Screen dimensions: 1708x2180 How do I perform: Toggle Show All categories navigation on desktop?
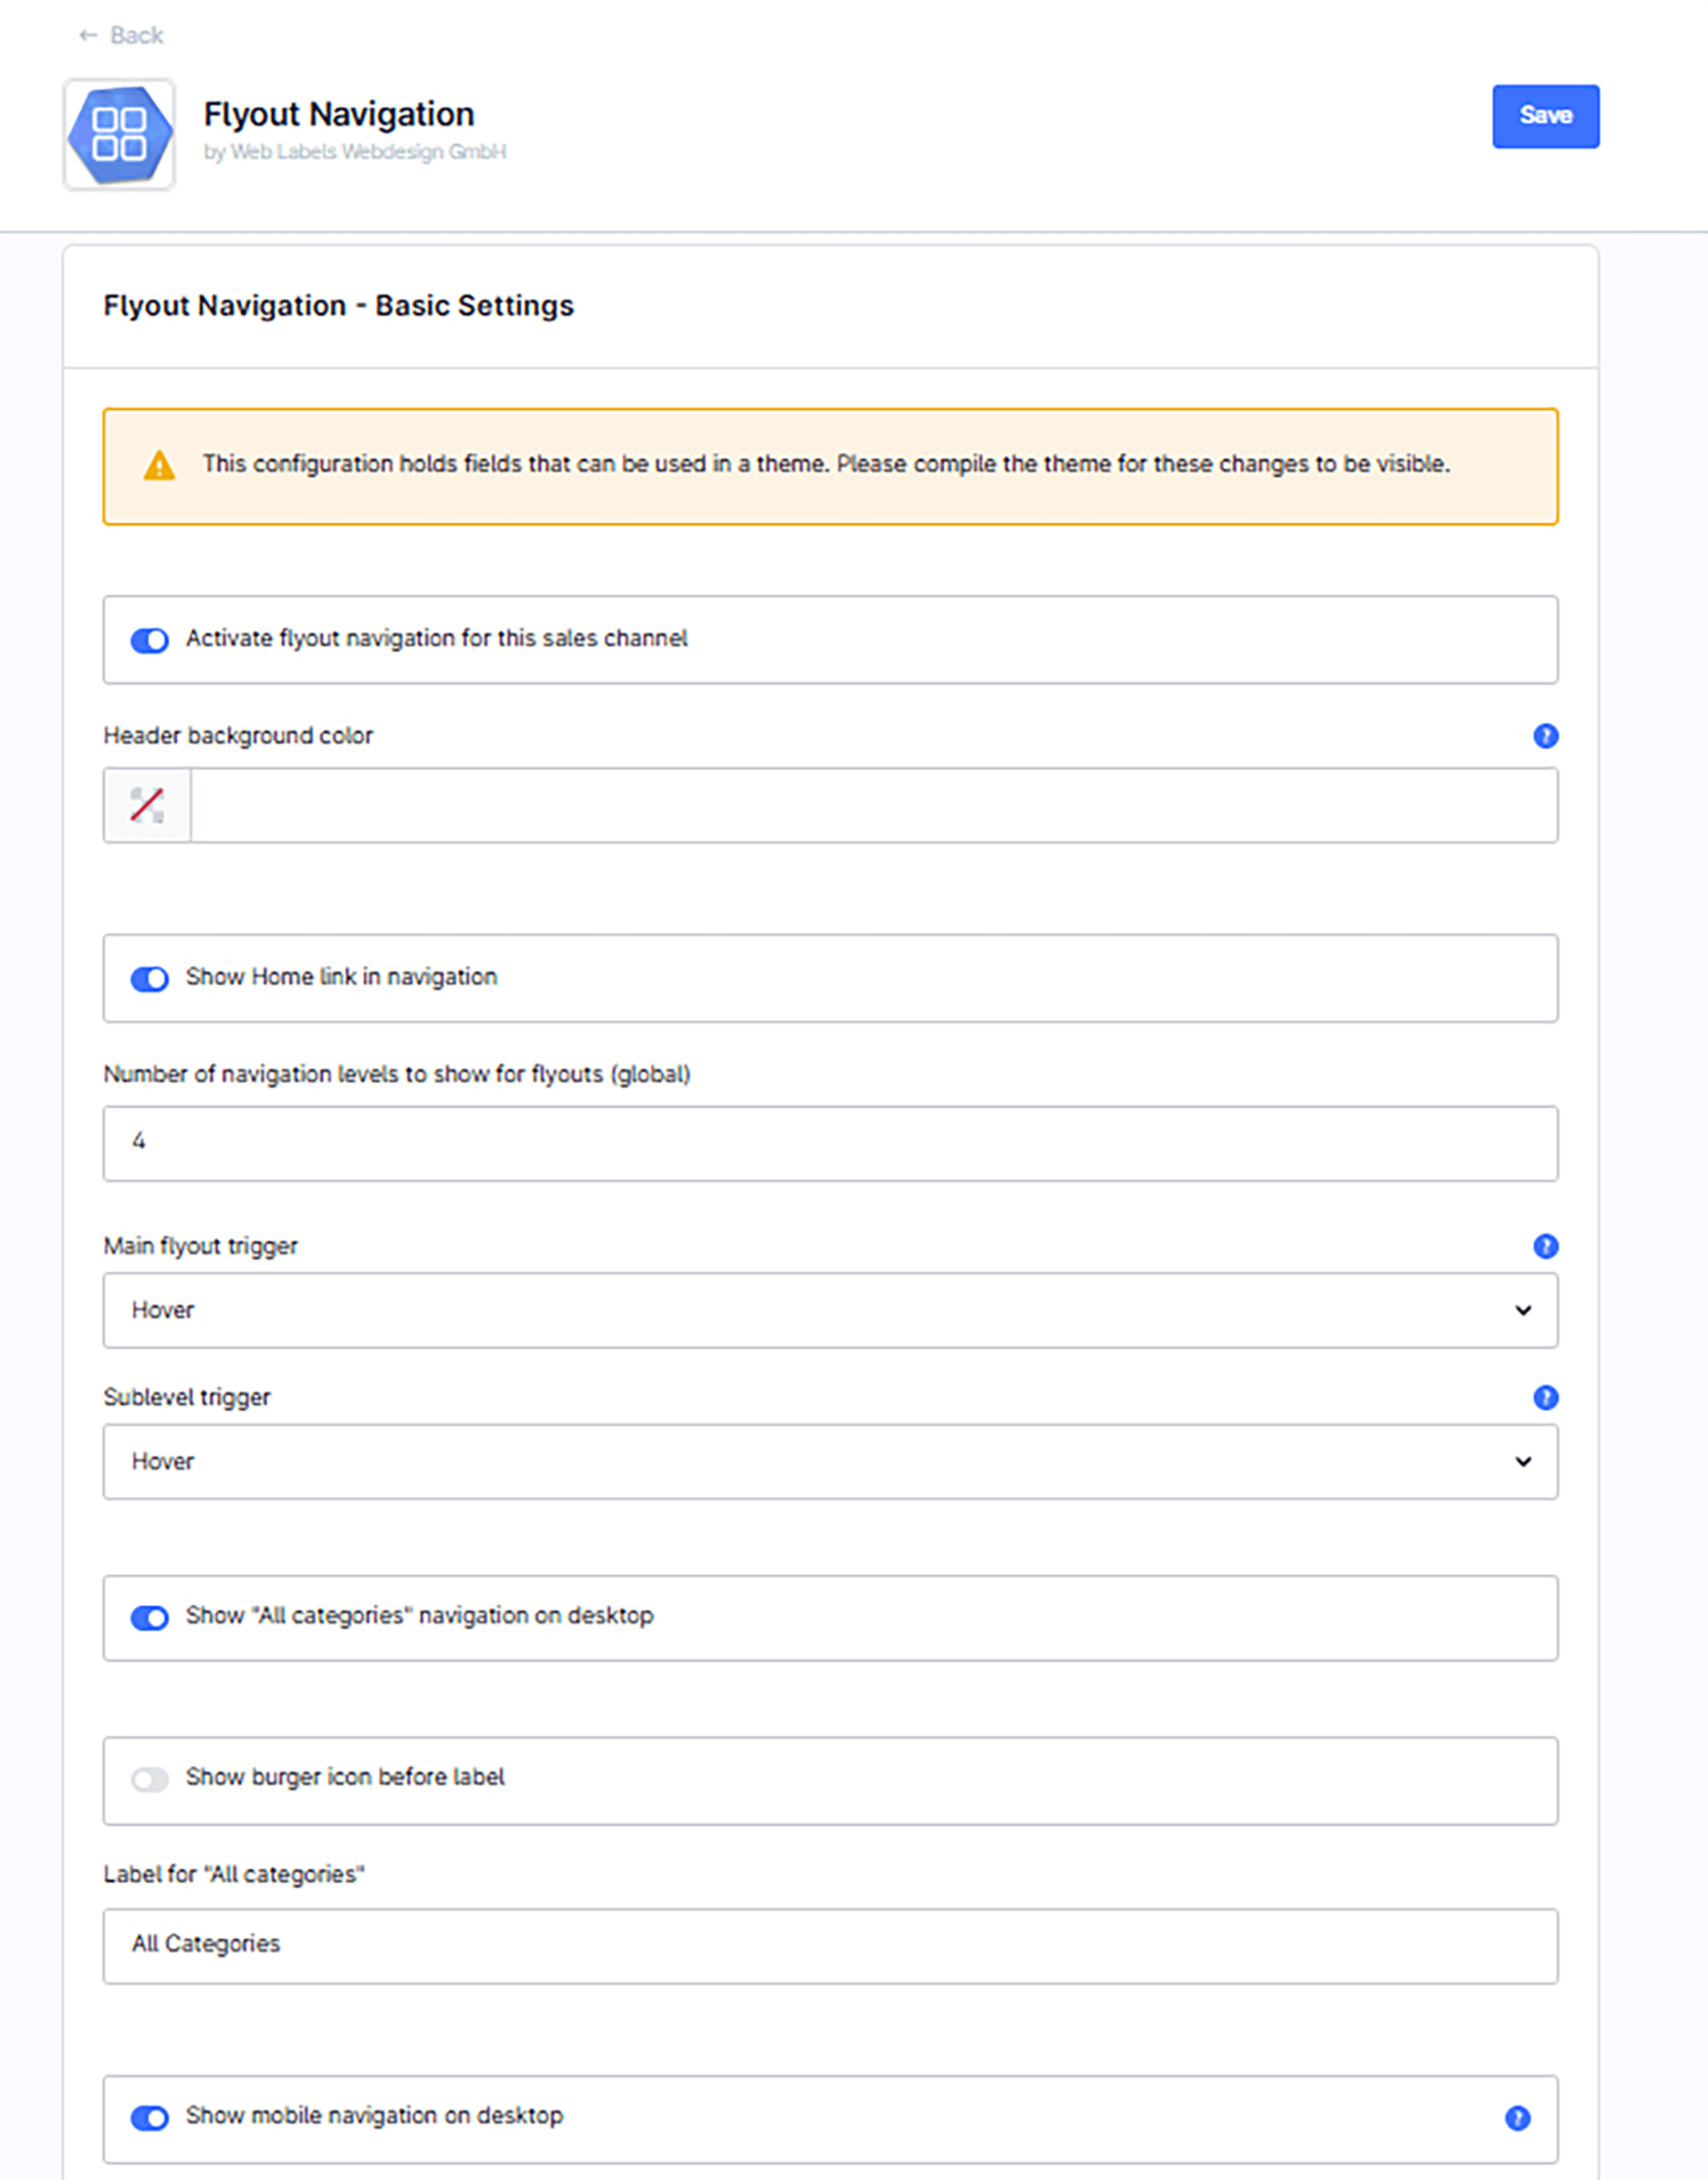pyautogui.click(x=150, y=1618)
